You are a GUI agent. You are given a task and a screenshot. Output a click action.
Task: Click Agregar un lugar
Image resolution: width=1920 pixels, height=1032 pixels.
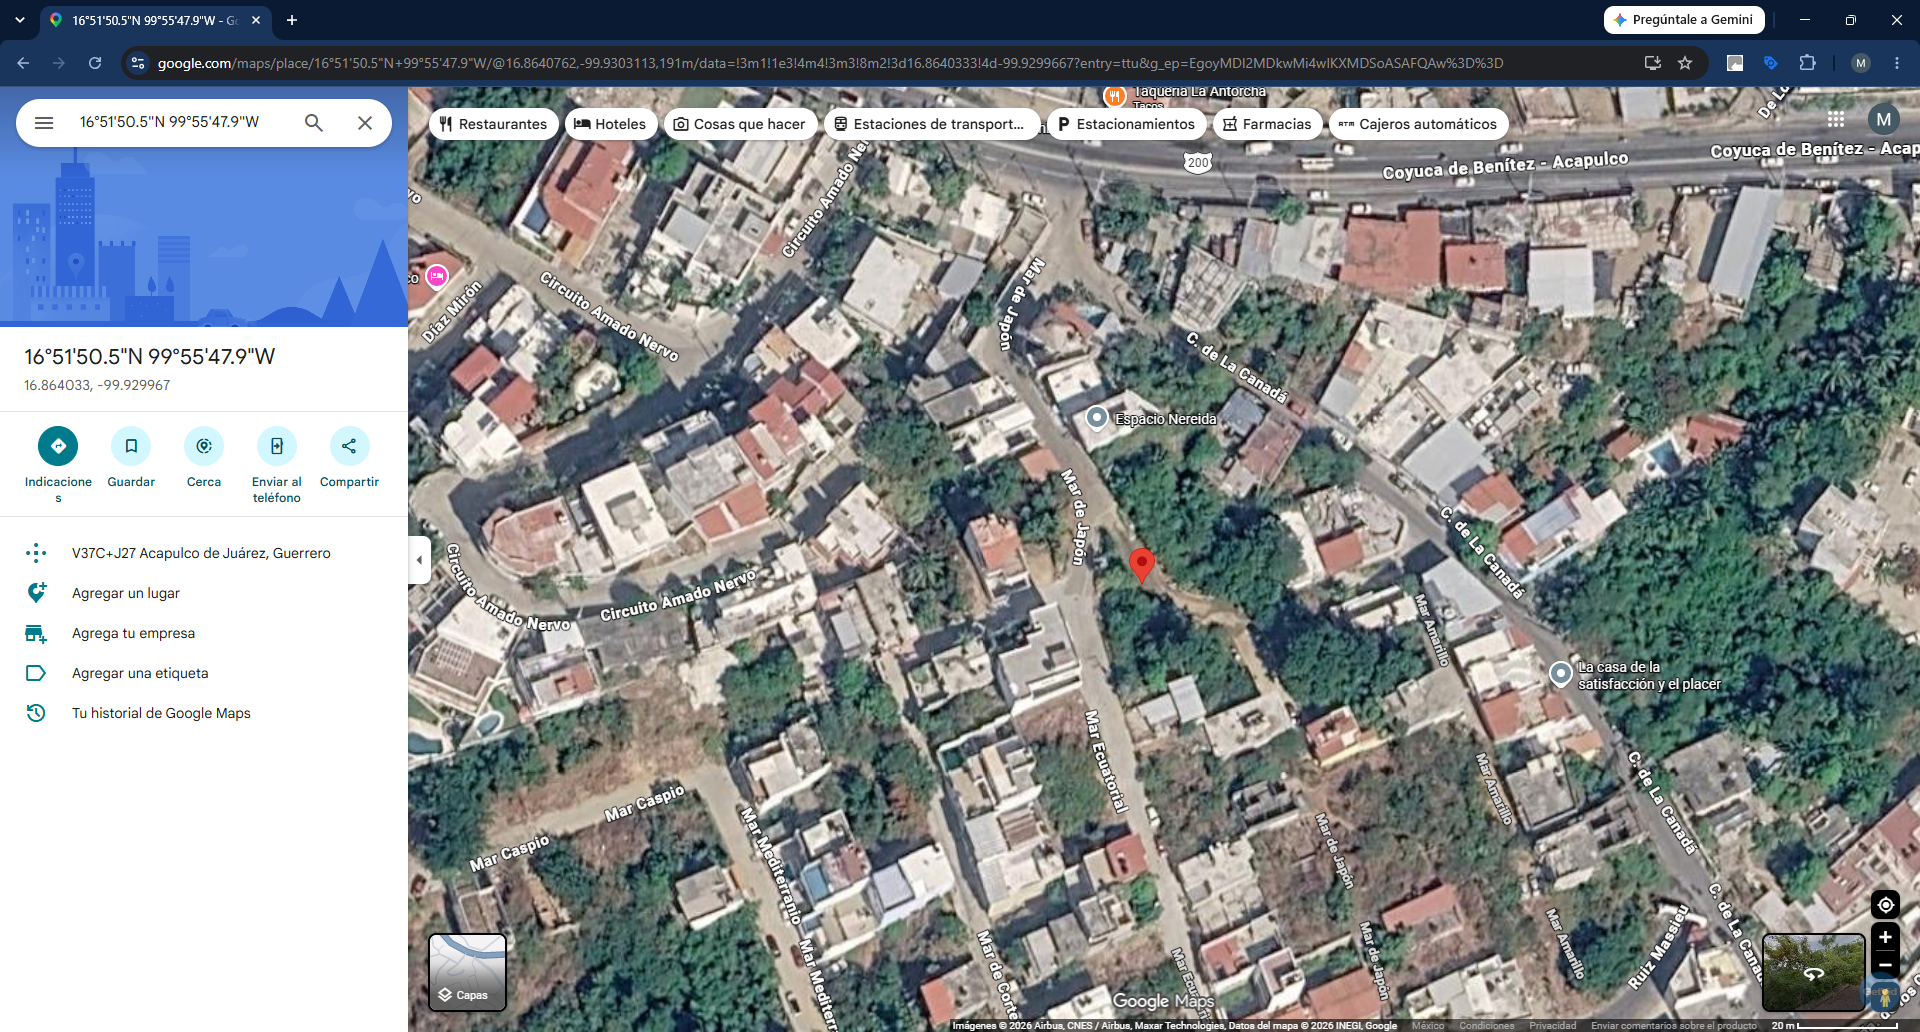pyautogui.click(x=204, y=593)
